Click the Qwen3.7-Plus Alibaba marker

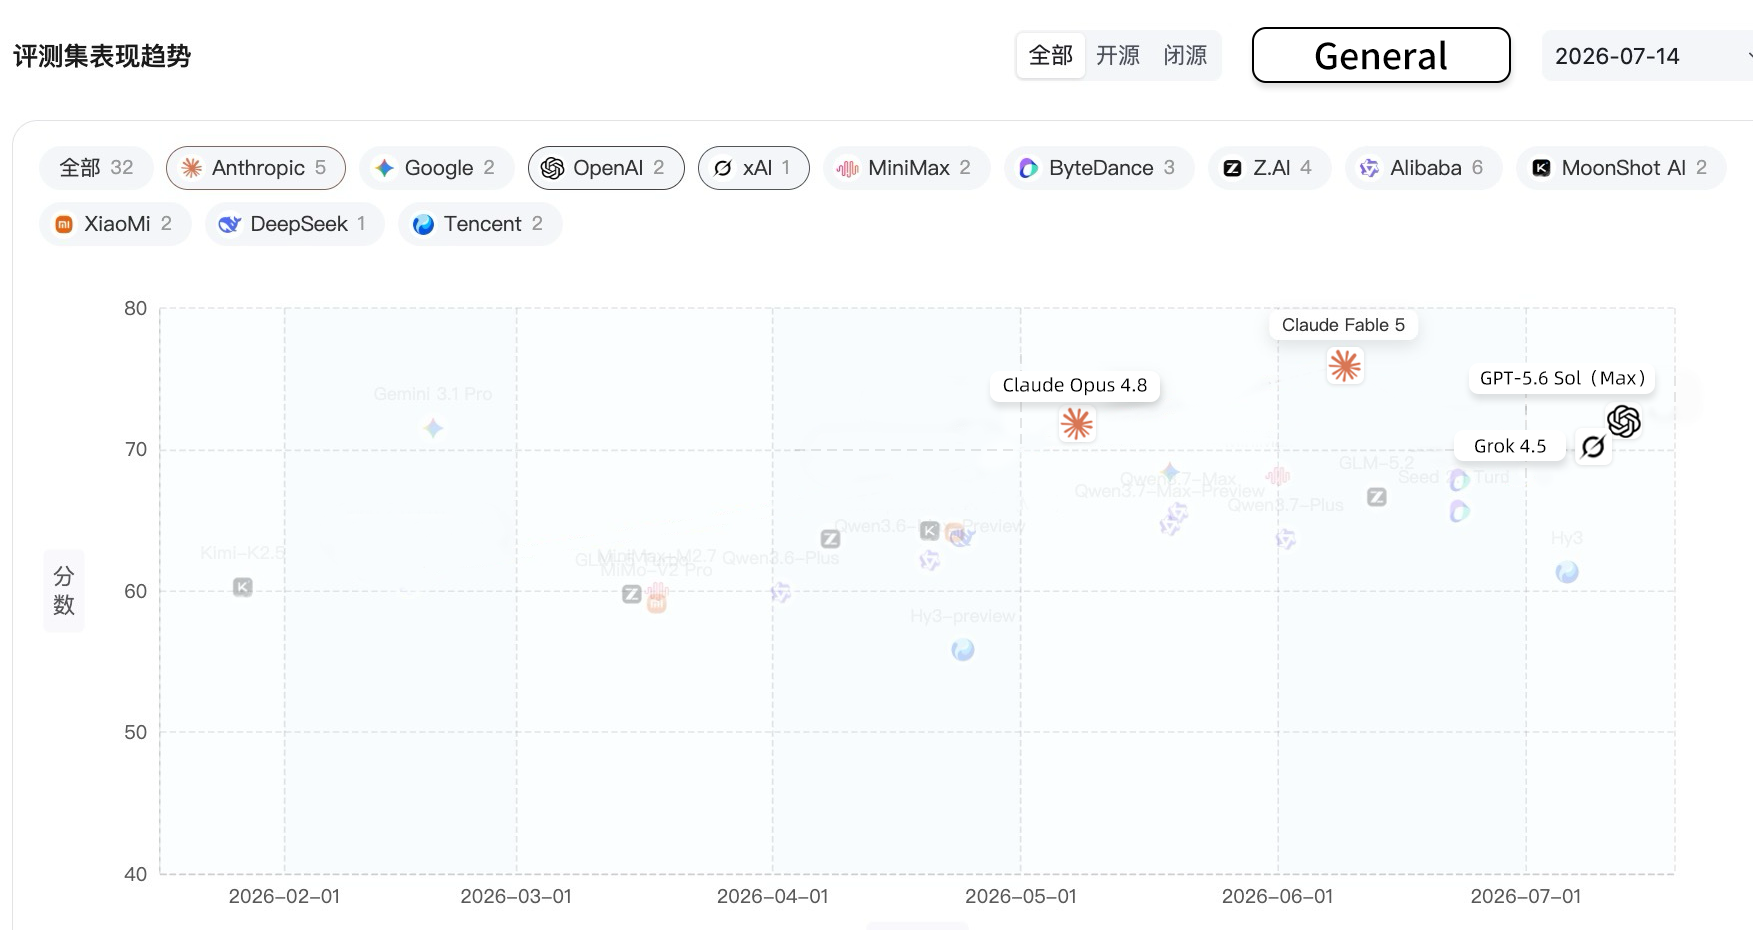(x=1286, y=539)
